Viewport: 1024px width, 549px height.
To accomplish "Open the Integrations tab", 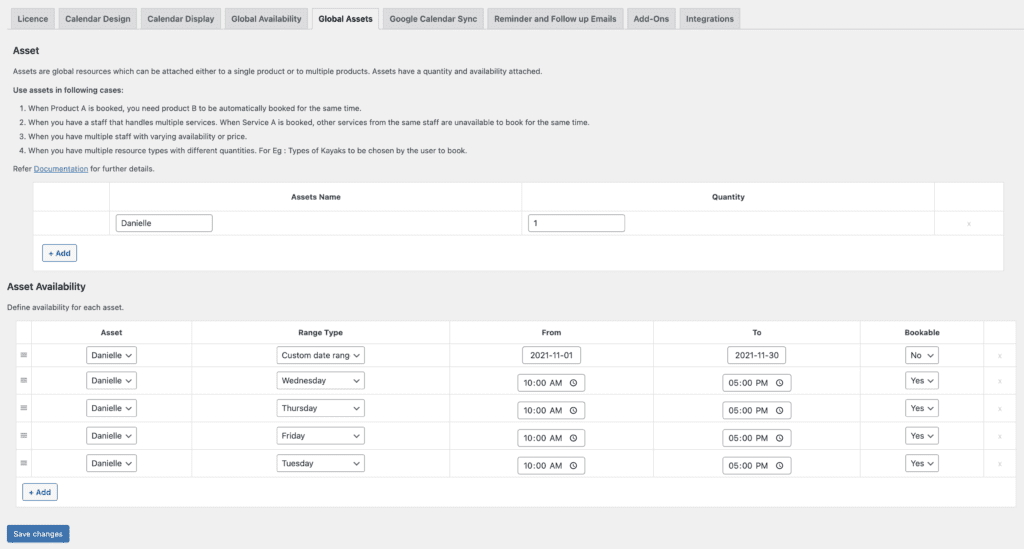I will coord(710,19).
